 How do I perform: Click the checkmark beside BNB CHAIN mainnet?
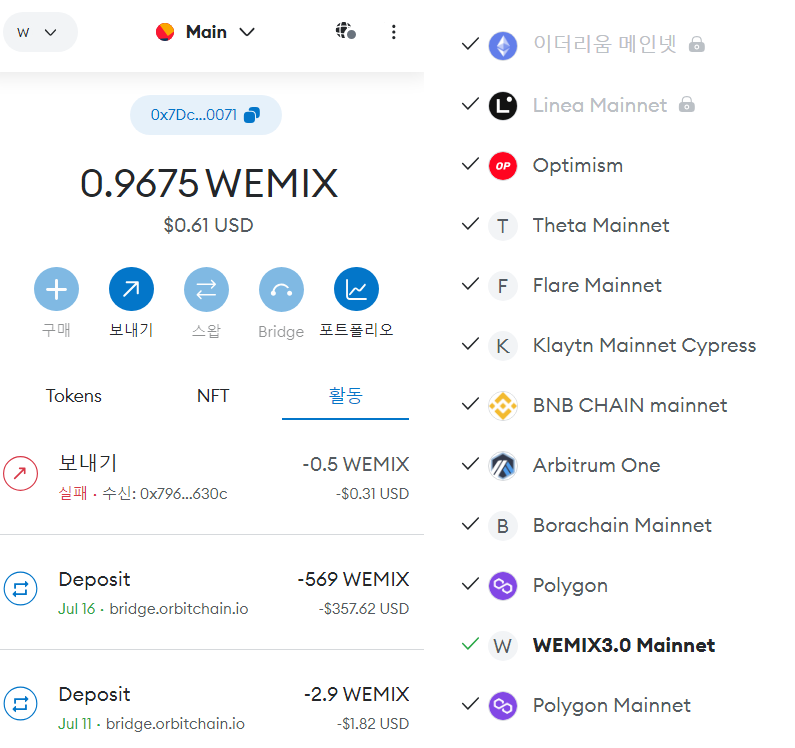click(471, 404)
